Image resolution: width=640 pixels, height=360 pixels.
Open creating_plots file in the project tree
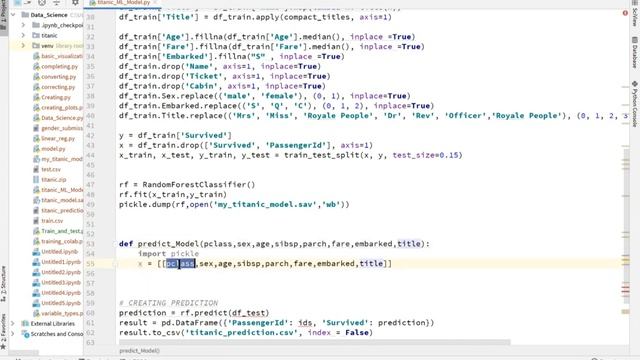58,107
